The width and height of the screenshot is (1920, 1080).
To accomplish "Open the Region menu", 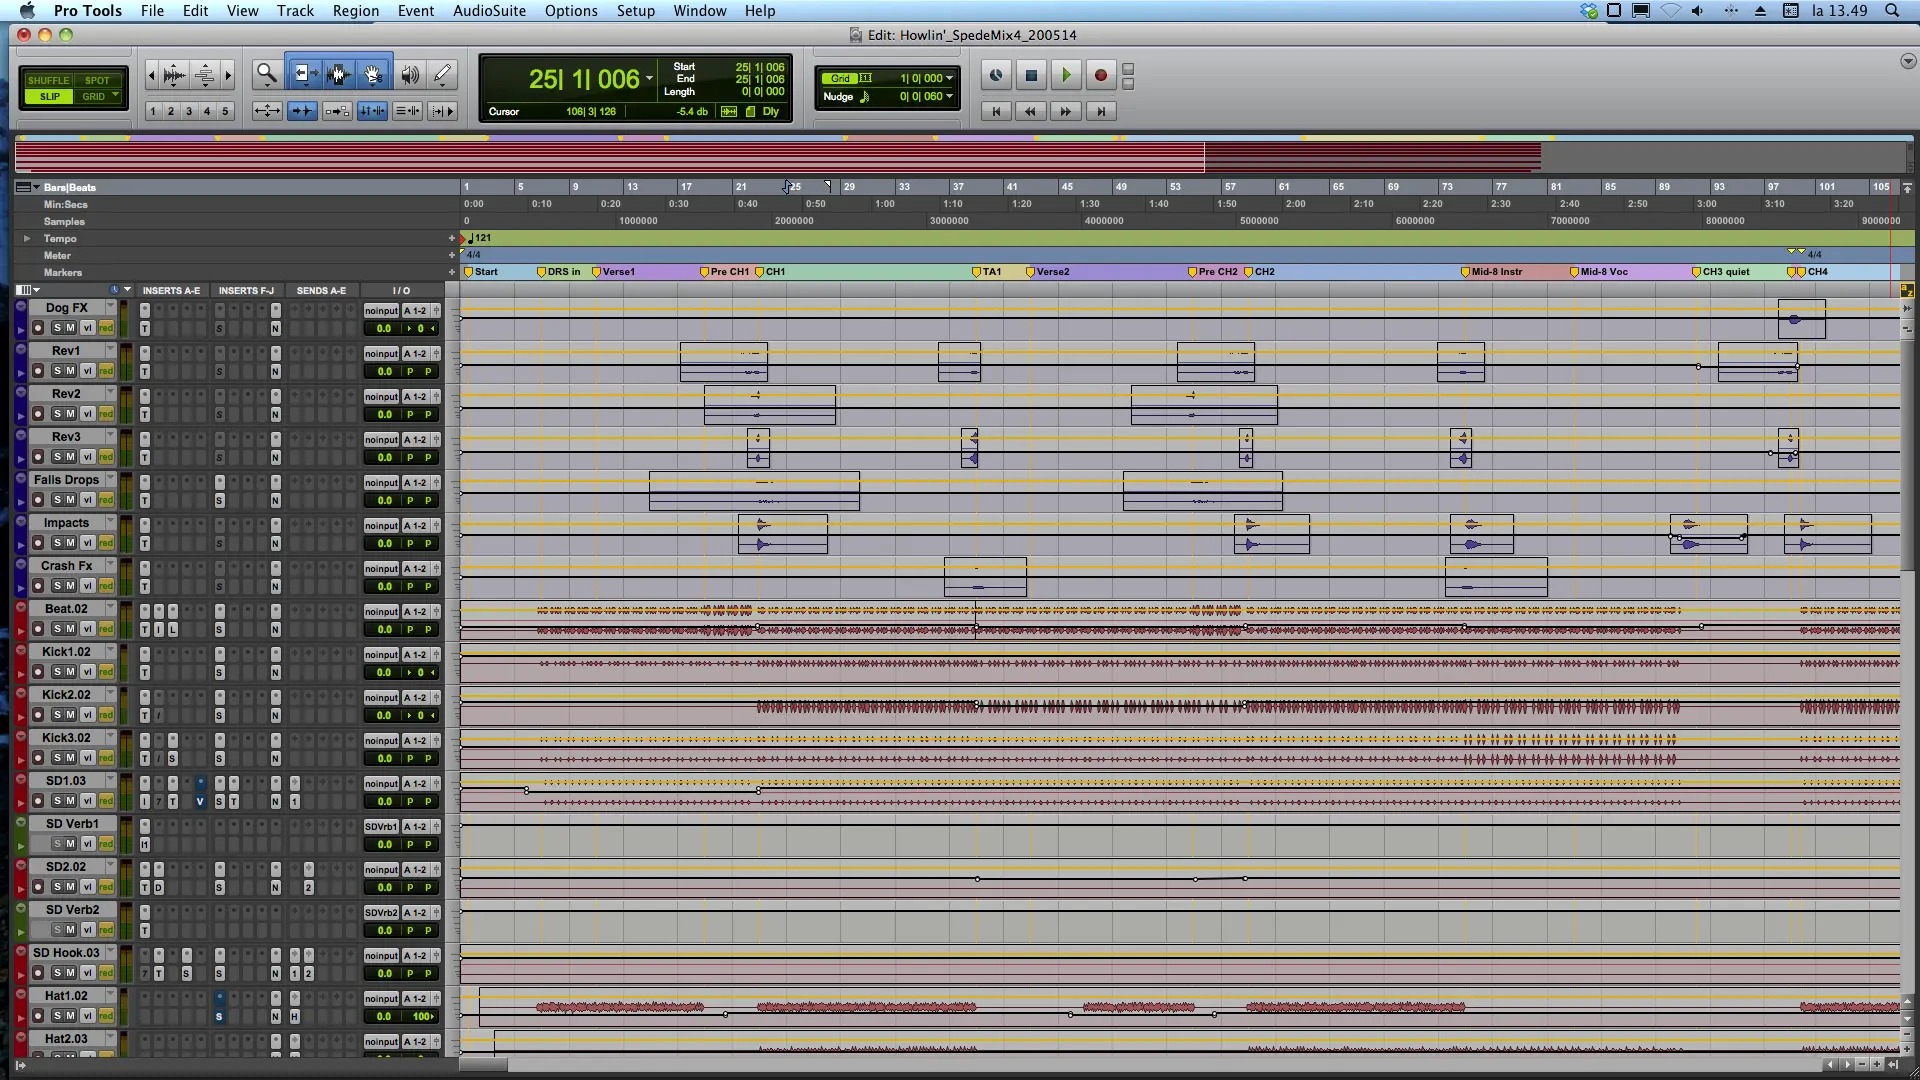I will tap(356, 10).
